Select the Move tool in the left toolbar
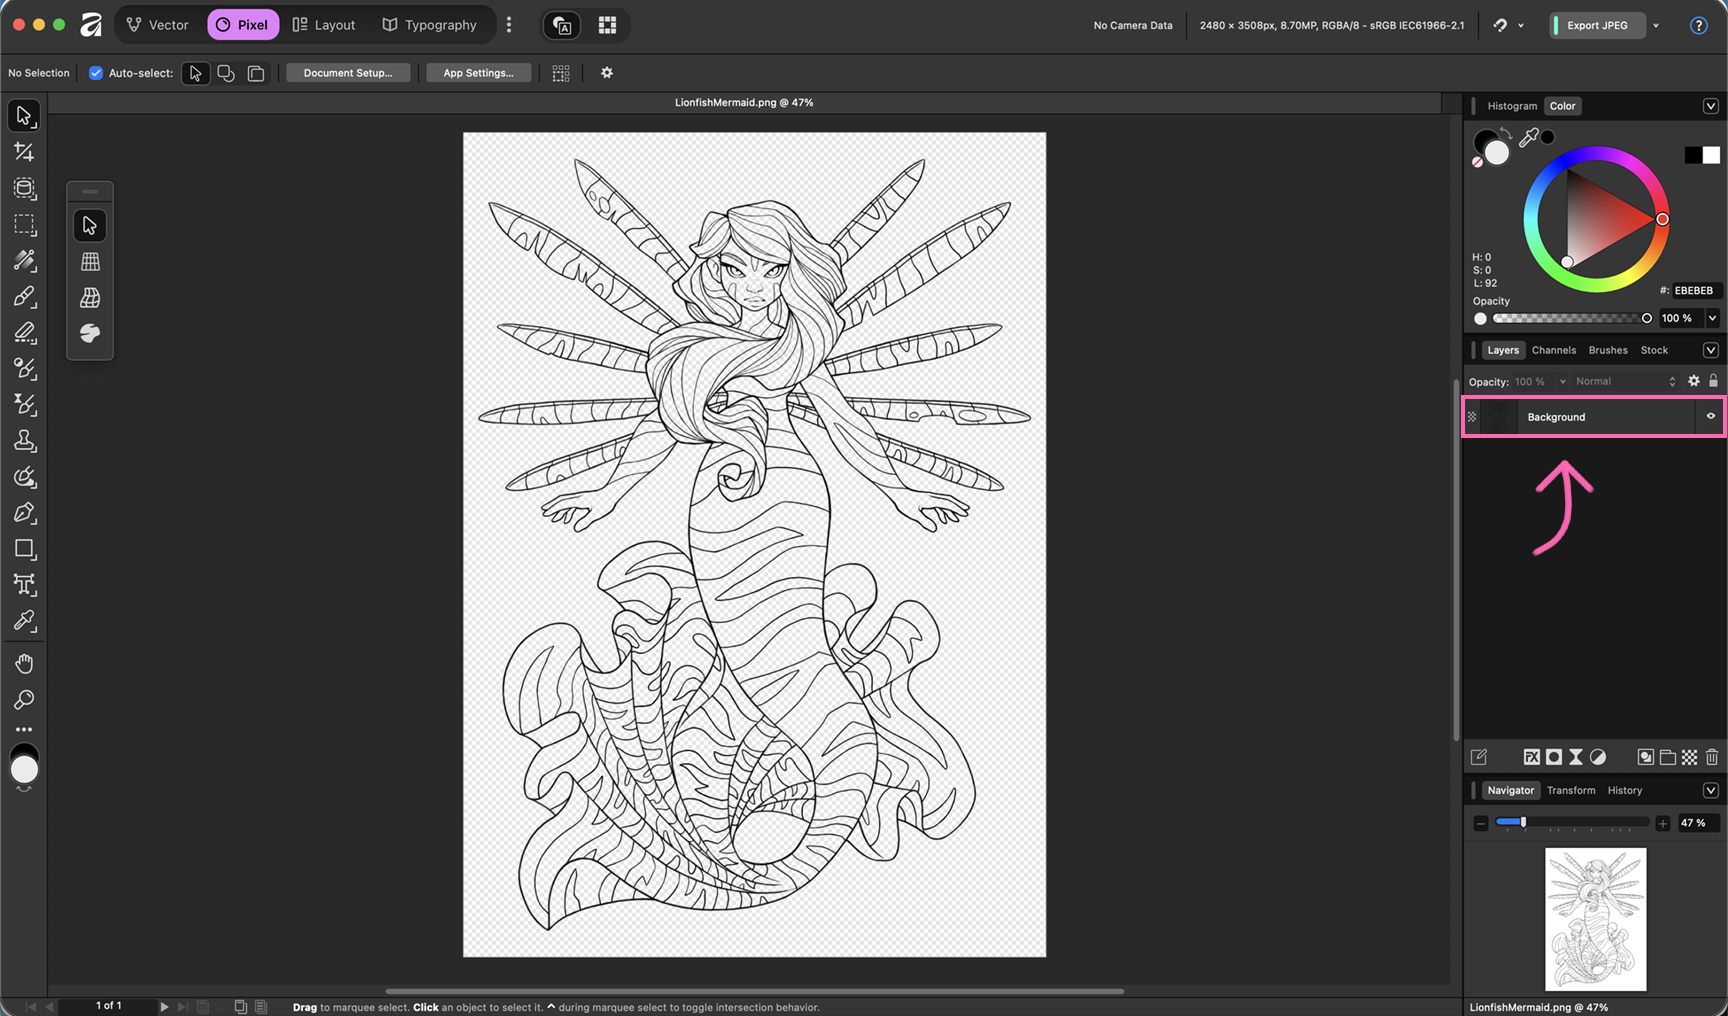The width and height of the screenshot is (1728, 1016). pyautogui.click(x=24, y=116)
